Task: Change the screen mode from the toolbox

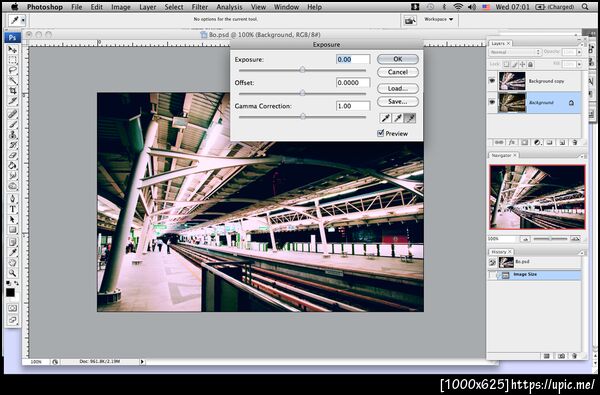Action: point(13,320)
